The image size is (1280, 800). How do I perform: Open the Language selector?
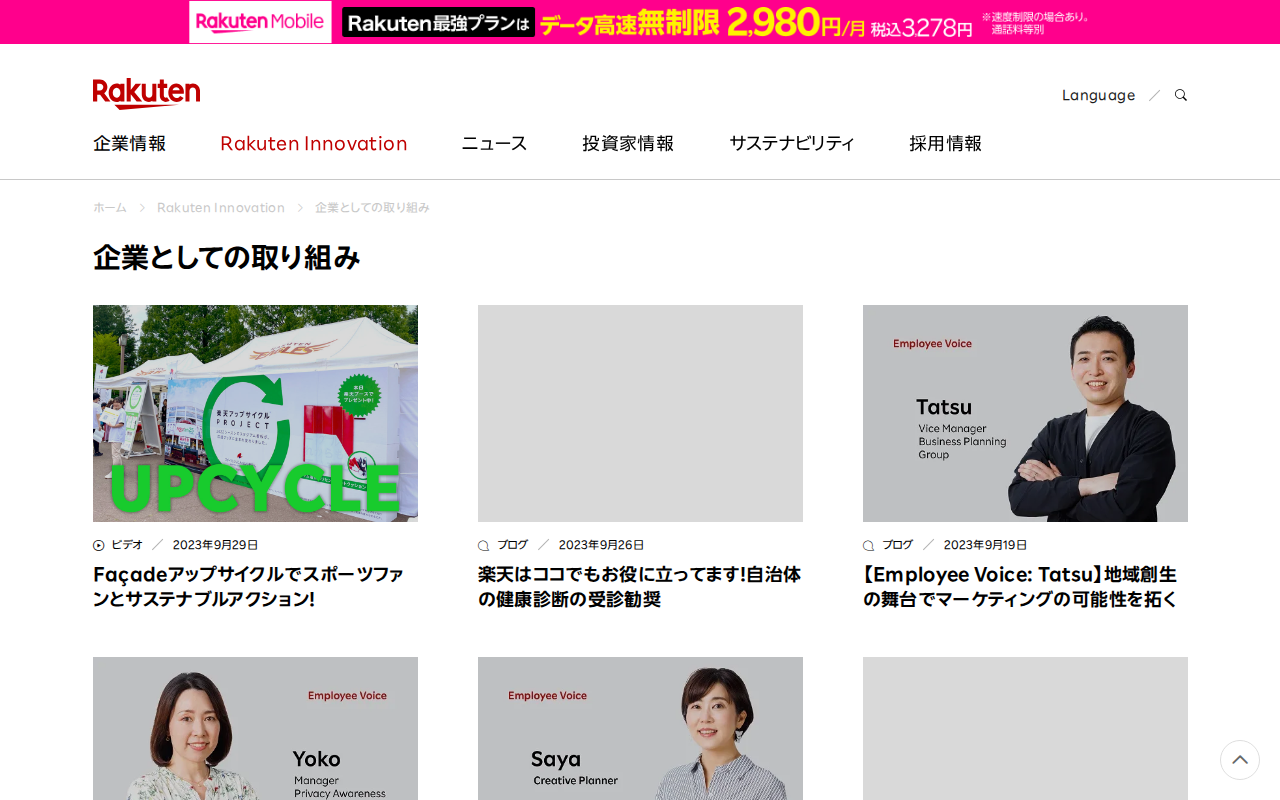tap(1098, 95)
